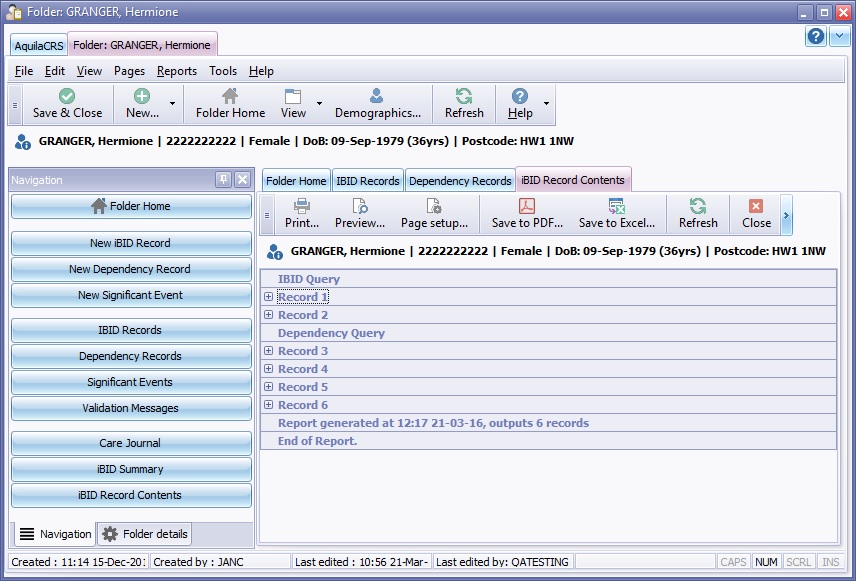Viewport: 856px width, 581px height.
Task: Click the Save & Close toolbar icon
Action: tap(67, 96)
